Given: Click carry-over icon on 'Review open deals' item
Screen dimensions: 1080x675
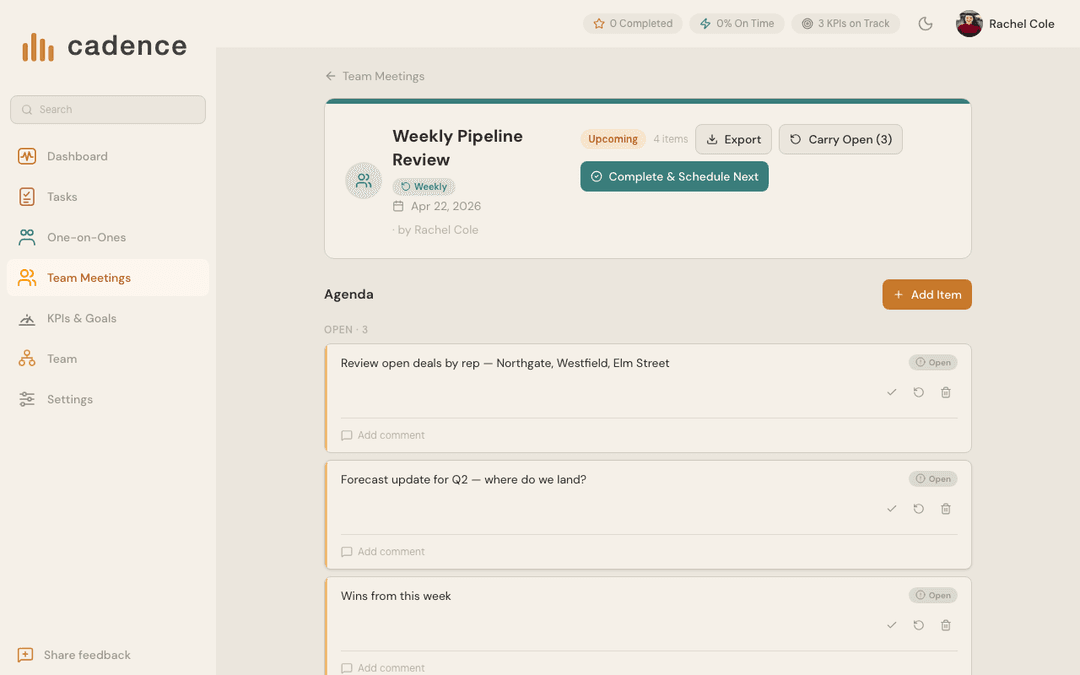Looking at the screenshot, I should pos(918,393).
